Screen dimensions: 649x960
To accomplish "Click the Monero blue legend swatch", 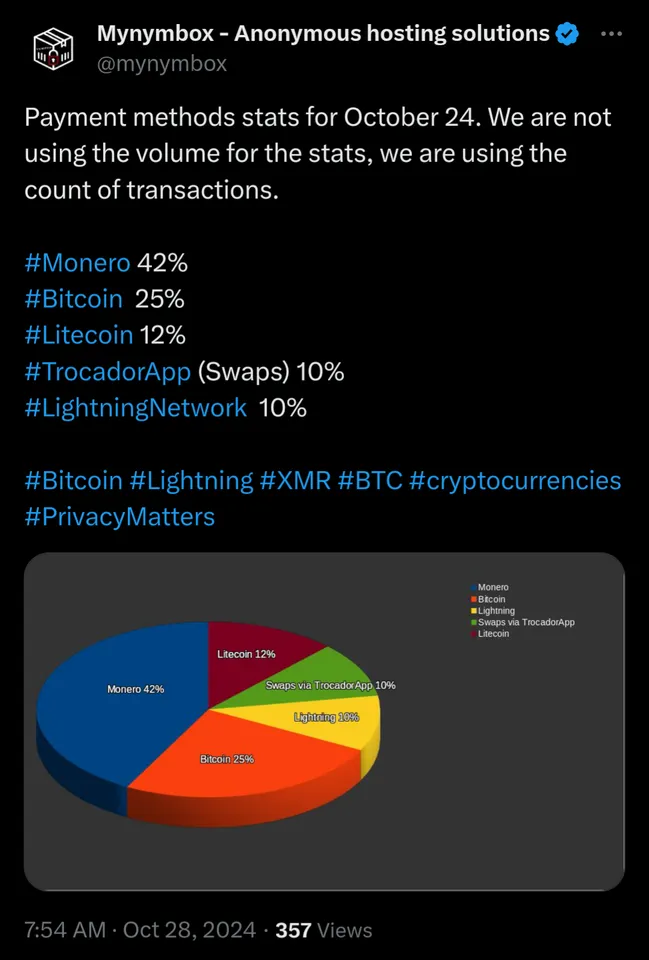I will 474,587.
